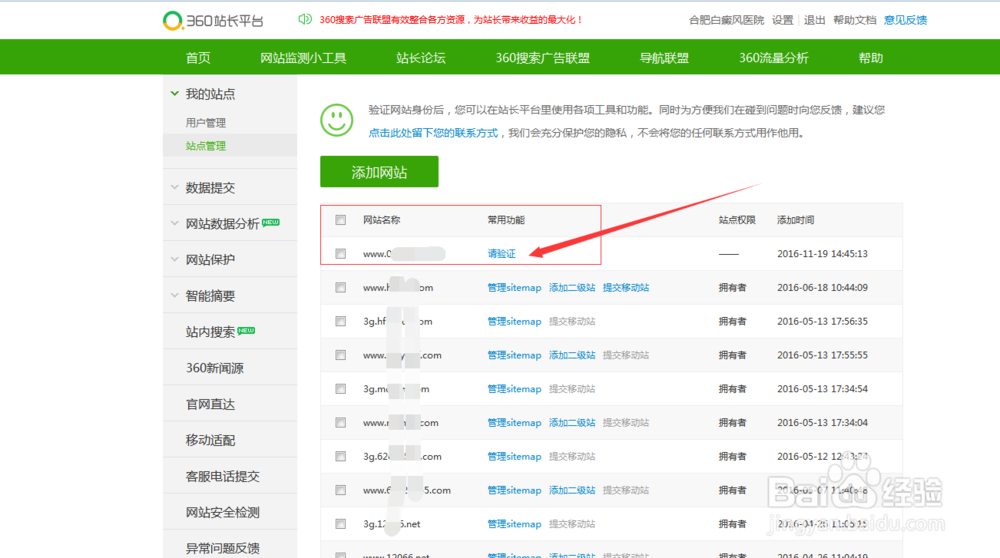Click the 点击此处留下您的联系方式 link
This screenshot has width=1000, height=558.
433,133
